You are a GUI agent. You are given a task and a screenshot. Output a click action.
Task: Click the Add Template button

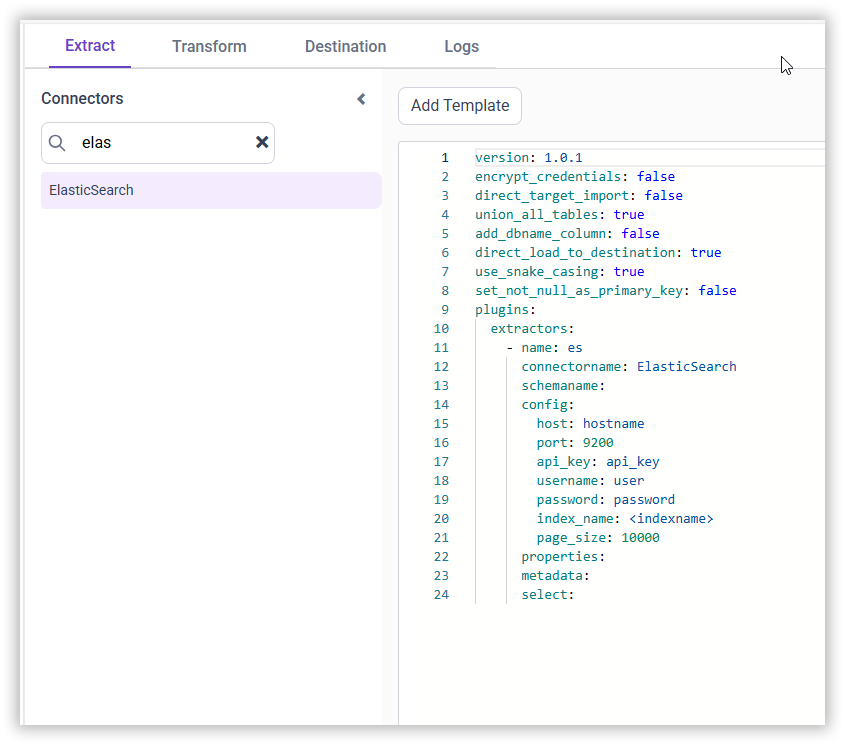click(x=459, y=105)
